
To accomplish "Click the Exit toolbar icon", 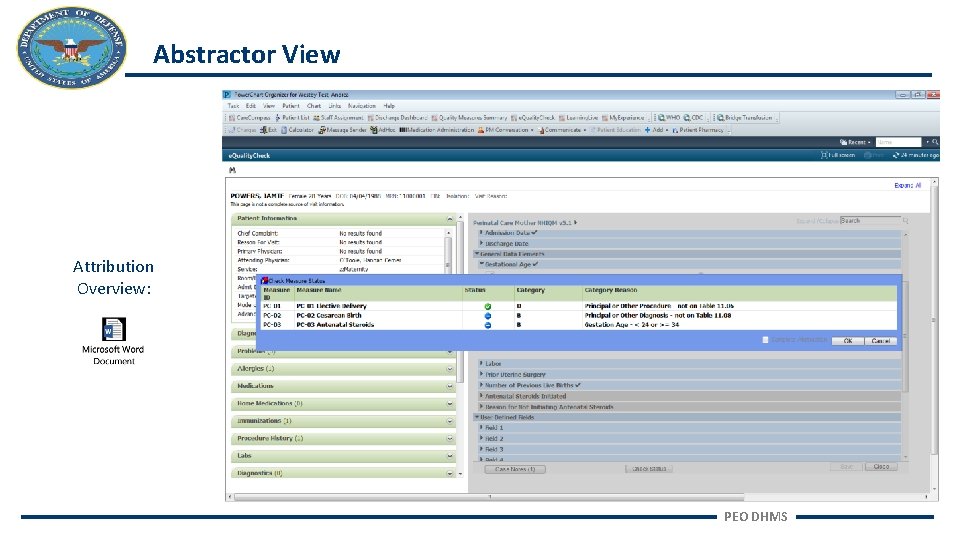I will (x=269, y=130).
